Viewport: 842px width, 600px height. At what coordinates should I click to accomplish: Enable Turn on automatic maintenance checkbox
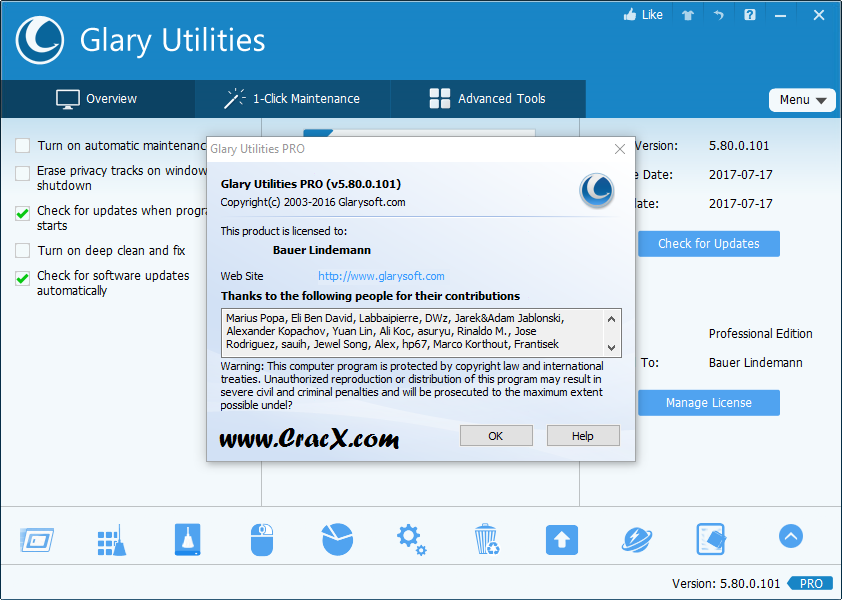click(23, 146)
